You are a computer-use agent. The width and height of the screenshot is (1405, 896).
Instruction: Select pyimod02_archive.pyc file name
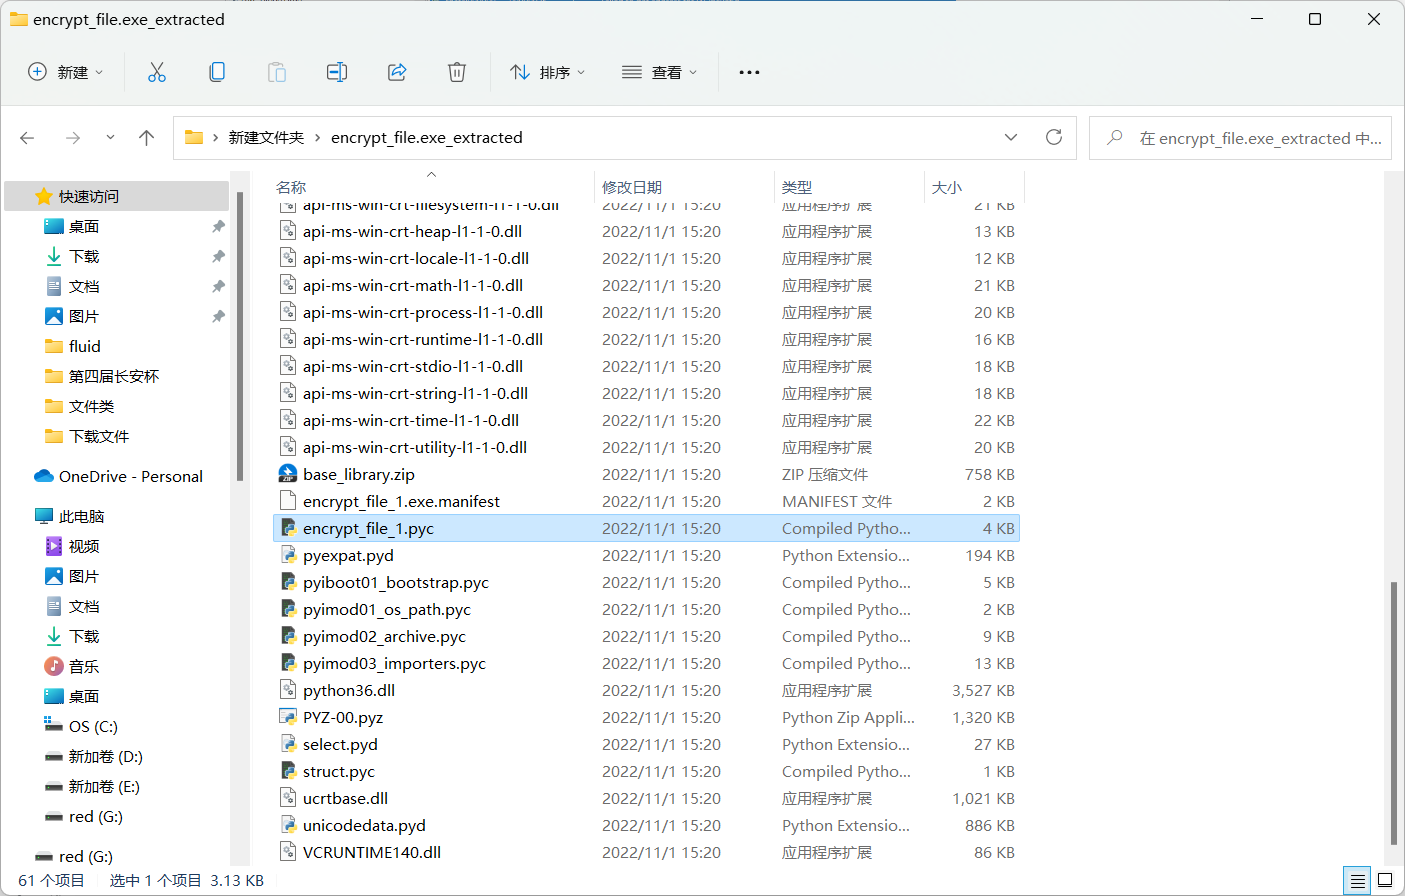[x=384, y=636]
